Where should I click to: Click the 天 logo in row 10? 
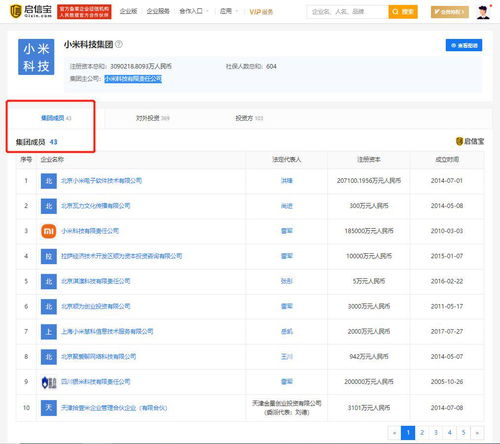tap(49, 408)
